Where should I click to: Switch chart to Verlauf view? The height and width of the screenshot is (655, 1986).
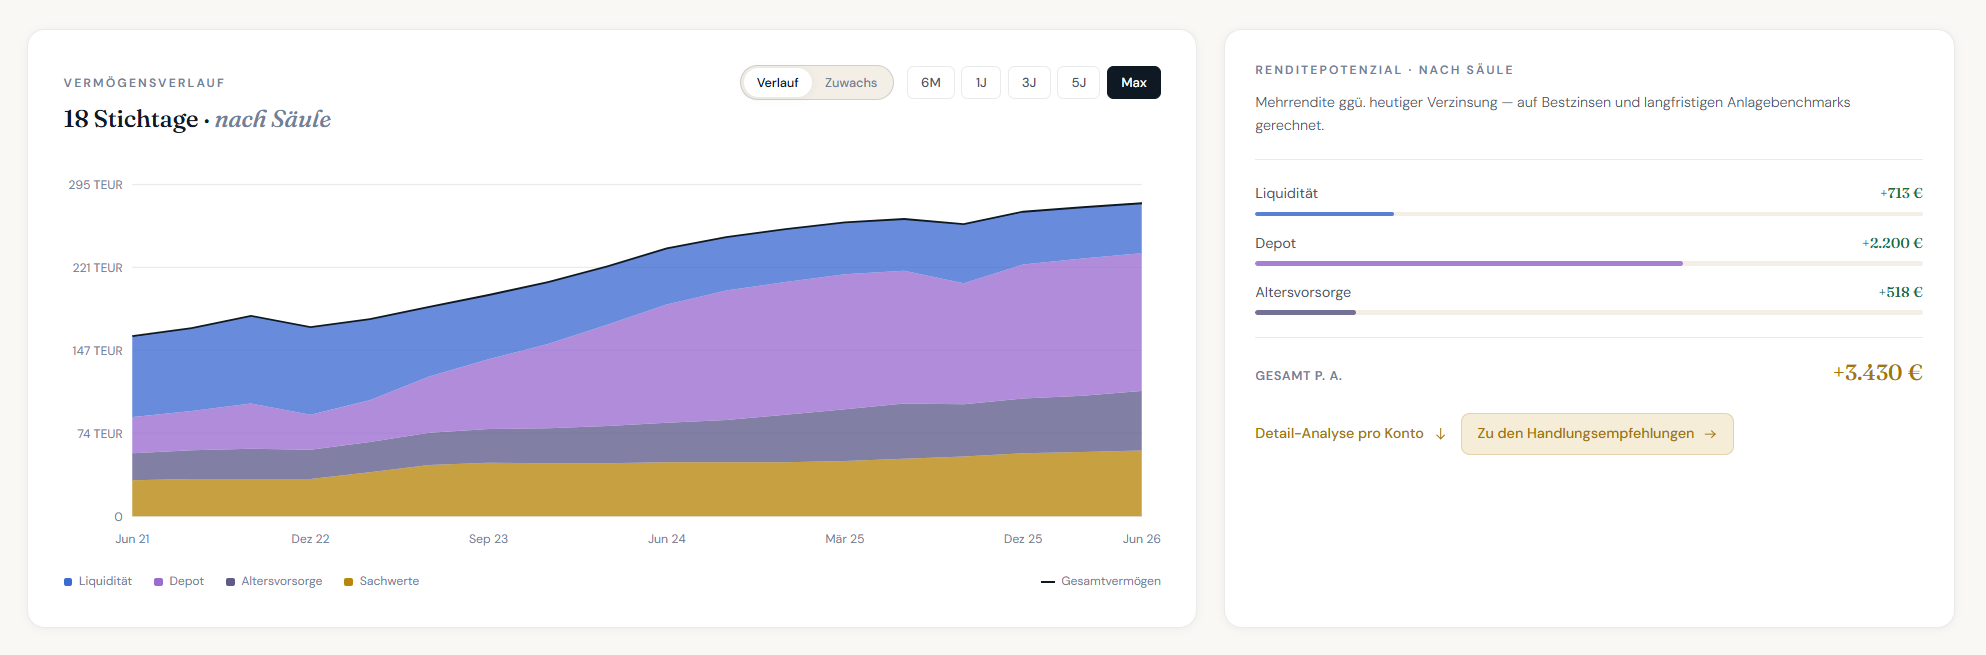pos(777,83)
